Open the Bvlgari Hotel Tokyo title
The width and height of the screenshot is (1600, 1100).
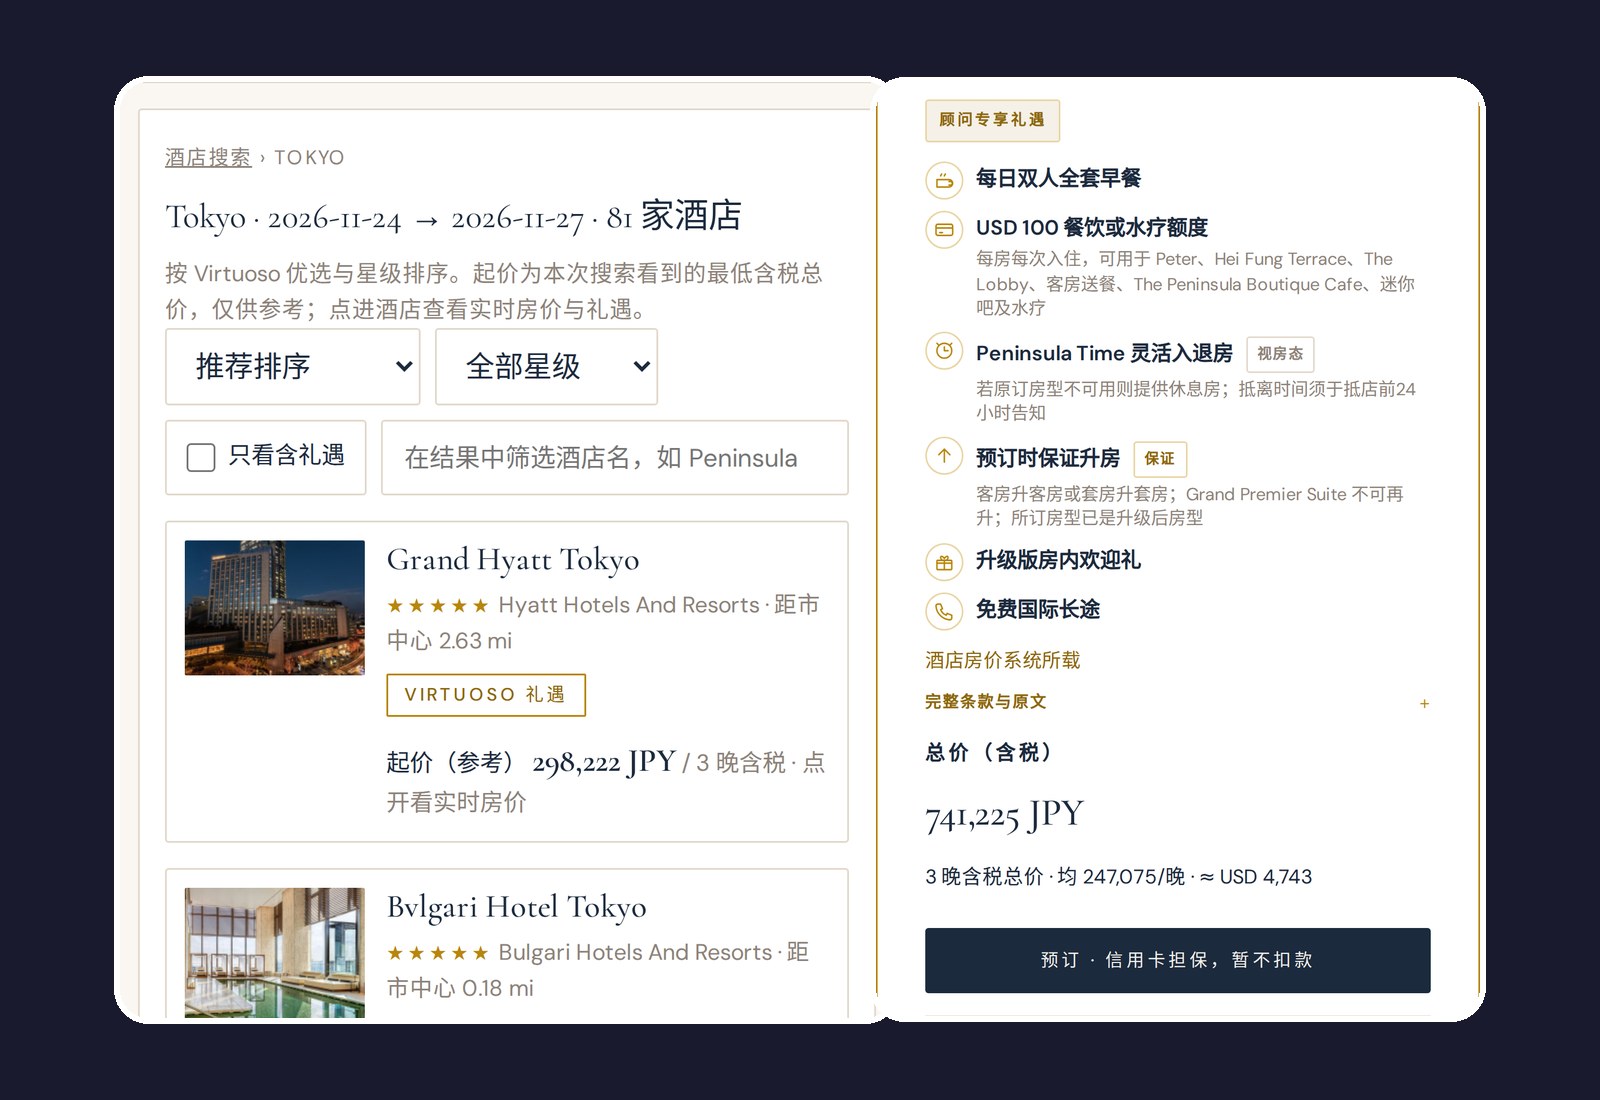click(517, 907)
